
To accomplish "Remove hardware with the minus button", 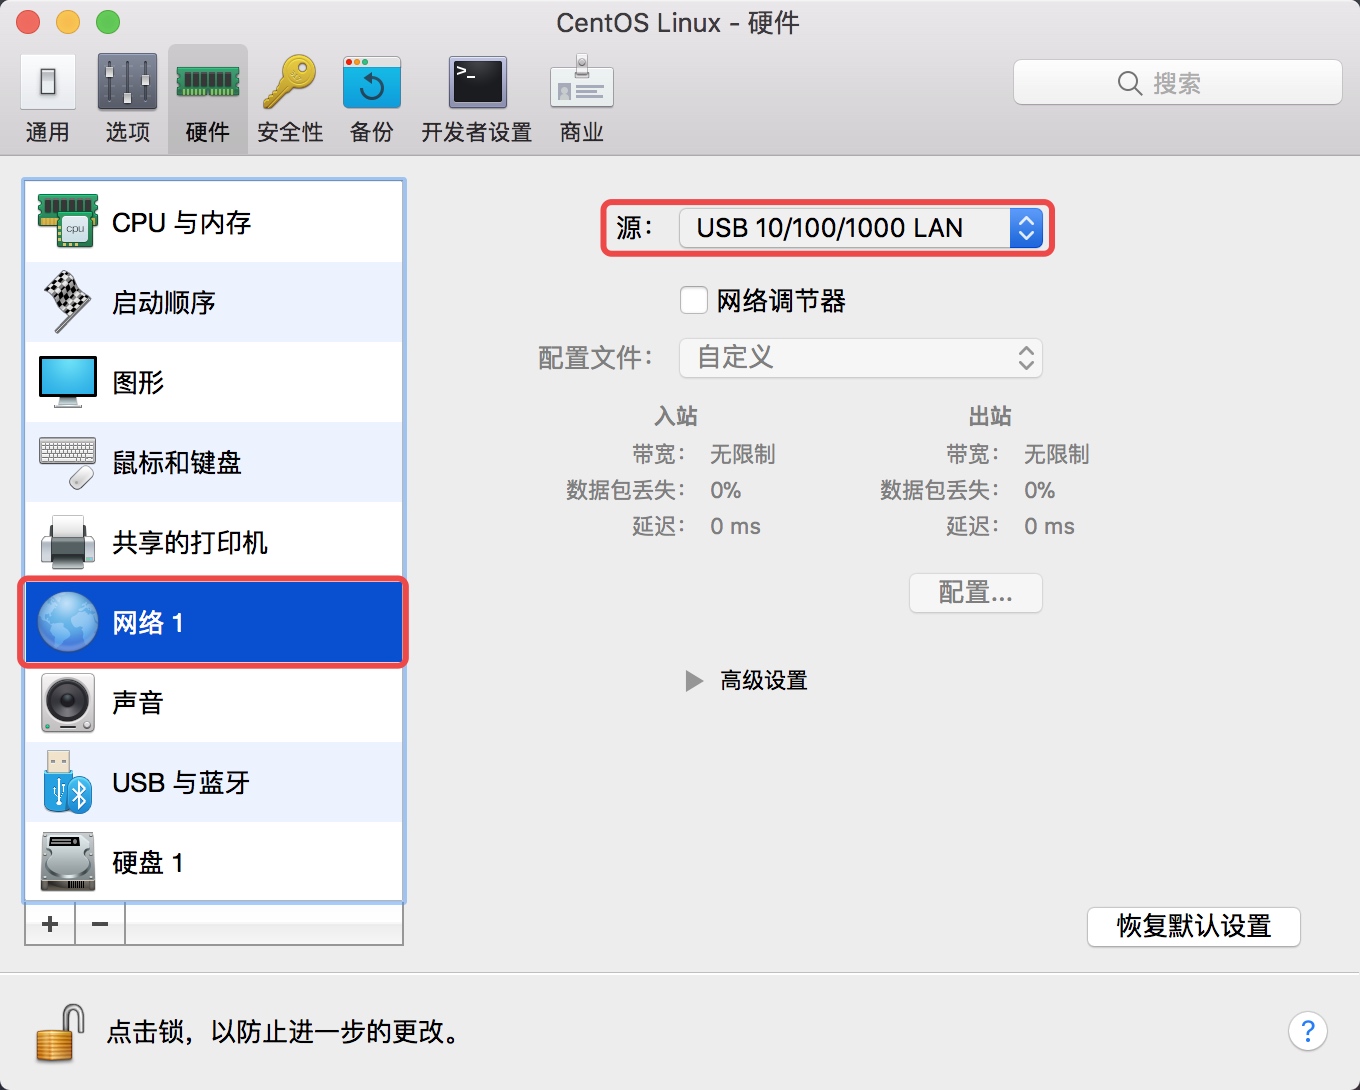I will [100, 924].
